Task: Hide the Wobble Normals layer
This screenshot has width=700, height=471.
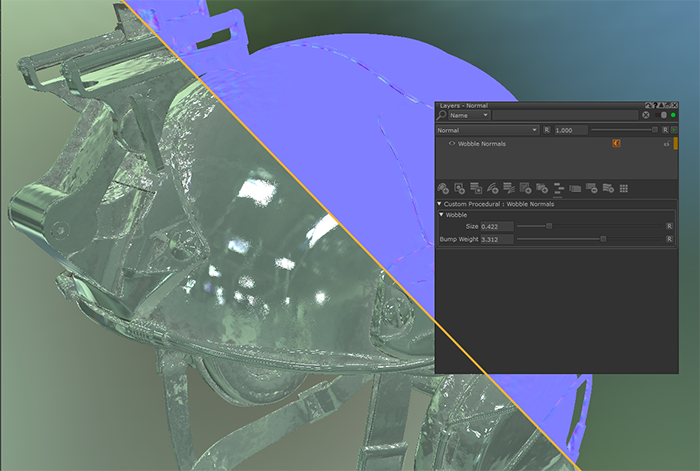Action: pos(452,144)
